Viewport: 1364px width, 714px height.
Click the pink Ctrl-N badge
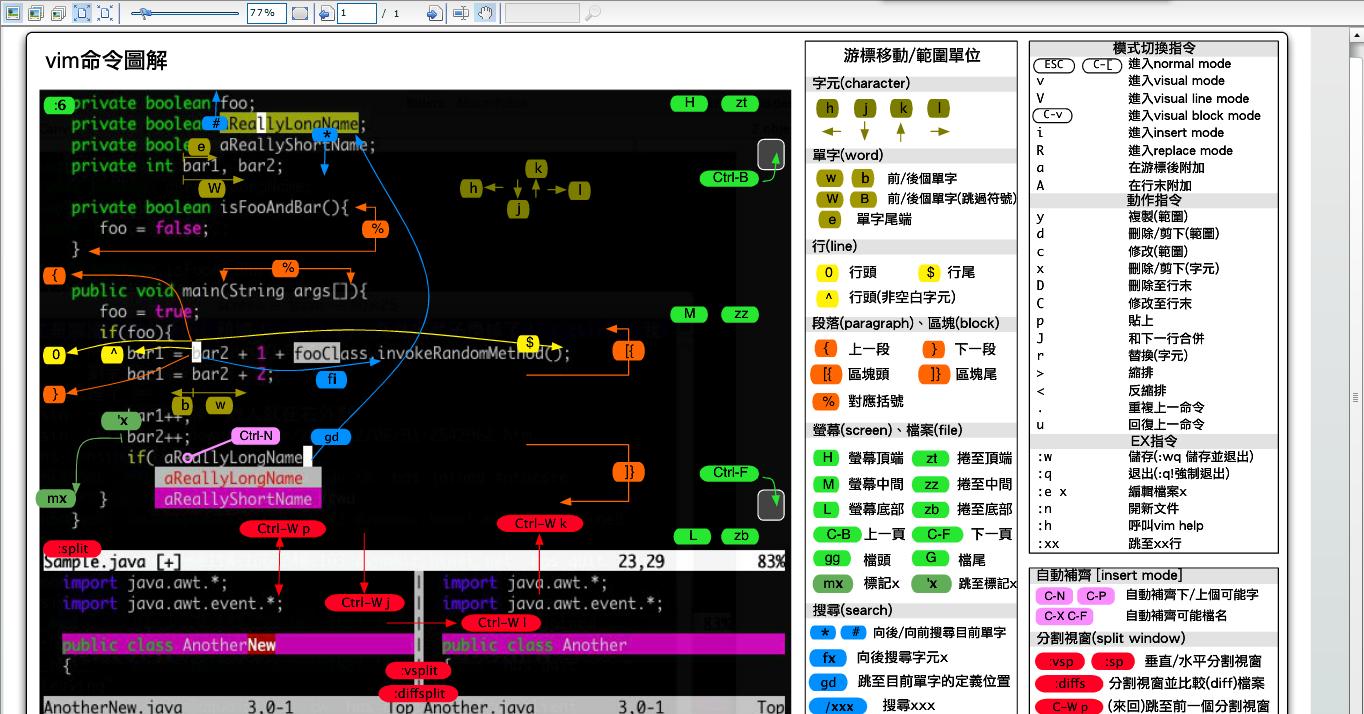[x=256, y=436]
